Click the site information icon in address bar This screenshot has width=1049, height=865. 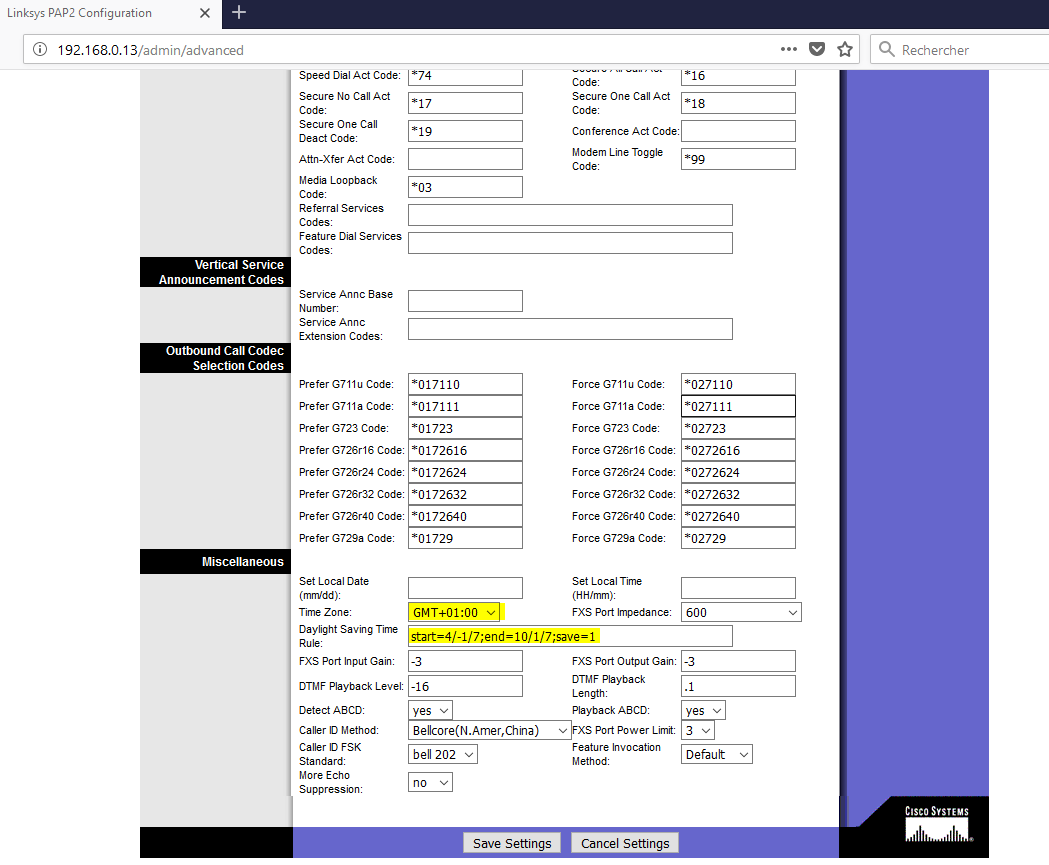39,49
